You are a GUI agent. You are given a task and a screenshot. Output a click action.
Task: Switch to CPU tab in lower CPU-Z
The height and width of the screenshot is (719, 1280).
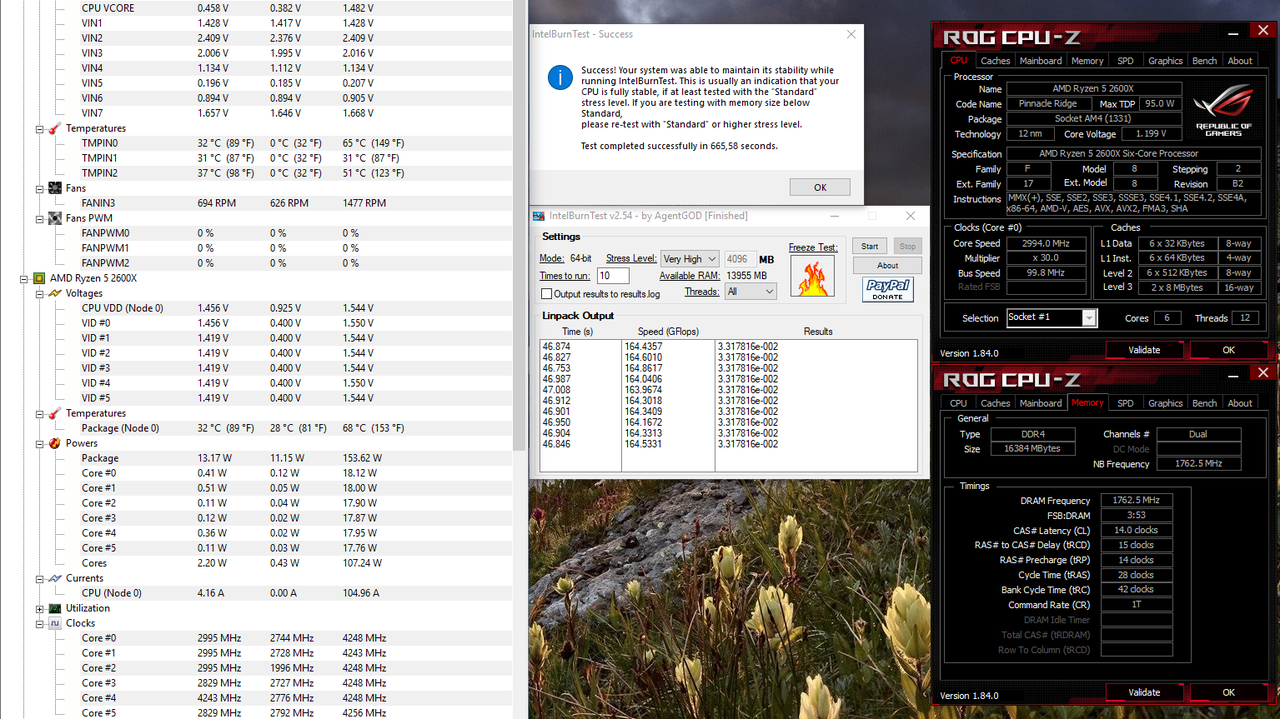[958, 403]
